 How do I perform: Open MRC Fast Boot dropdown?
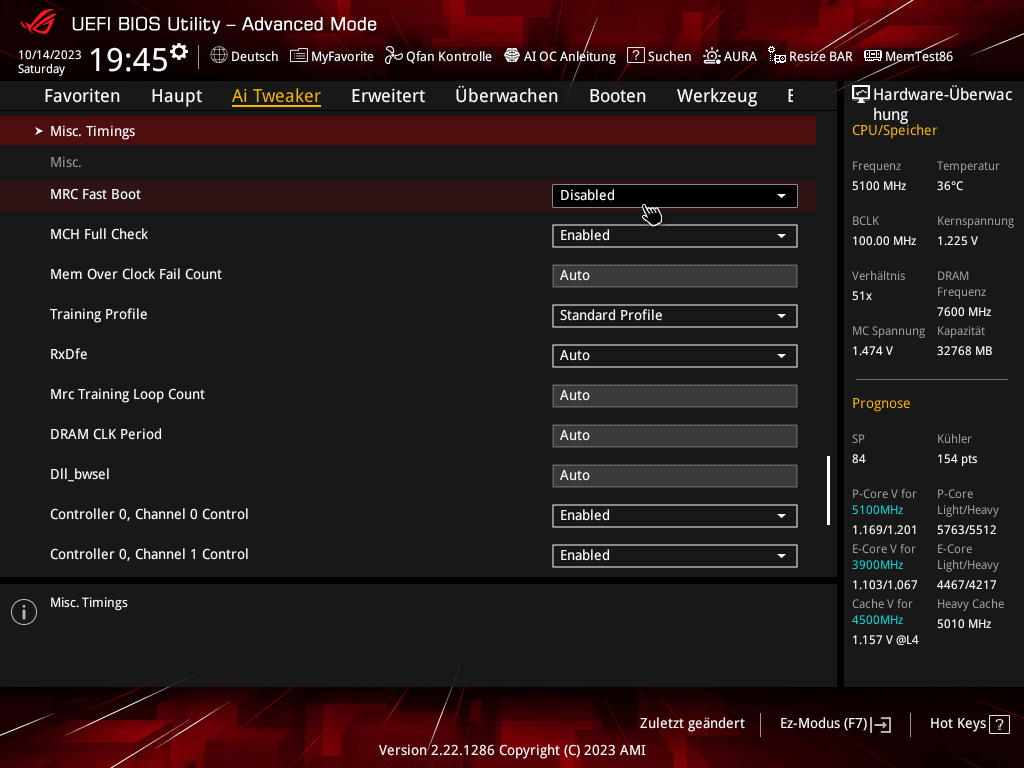[x=675, y=196]
